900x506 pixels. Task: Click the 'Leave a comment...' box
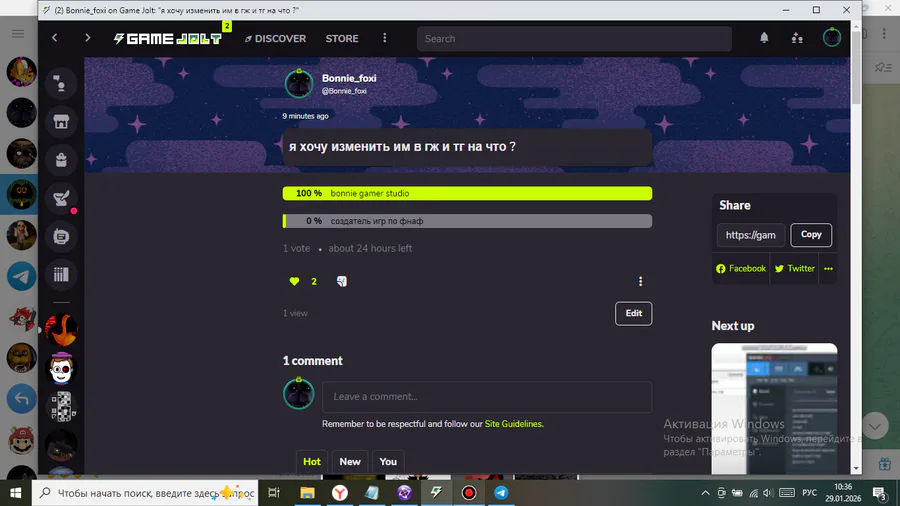pyautogui.click(x=487, y=397)
